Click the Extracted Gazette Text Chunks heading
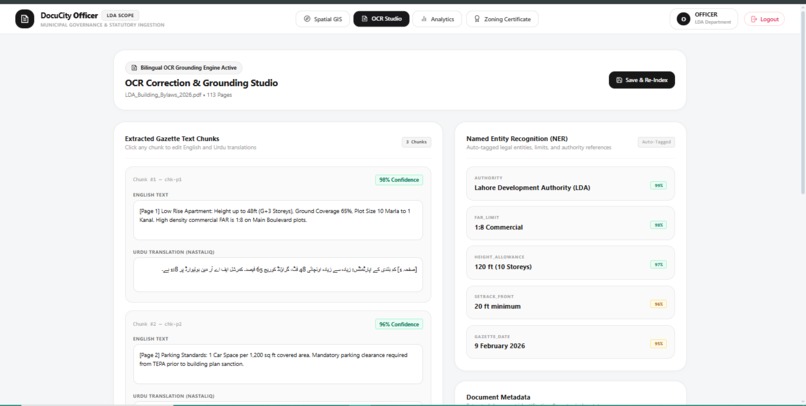The image size is (806, 406). coord(172,139)
